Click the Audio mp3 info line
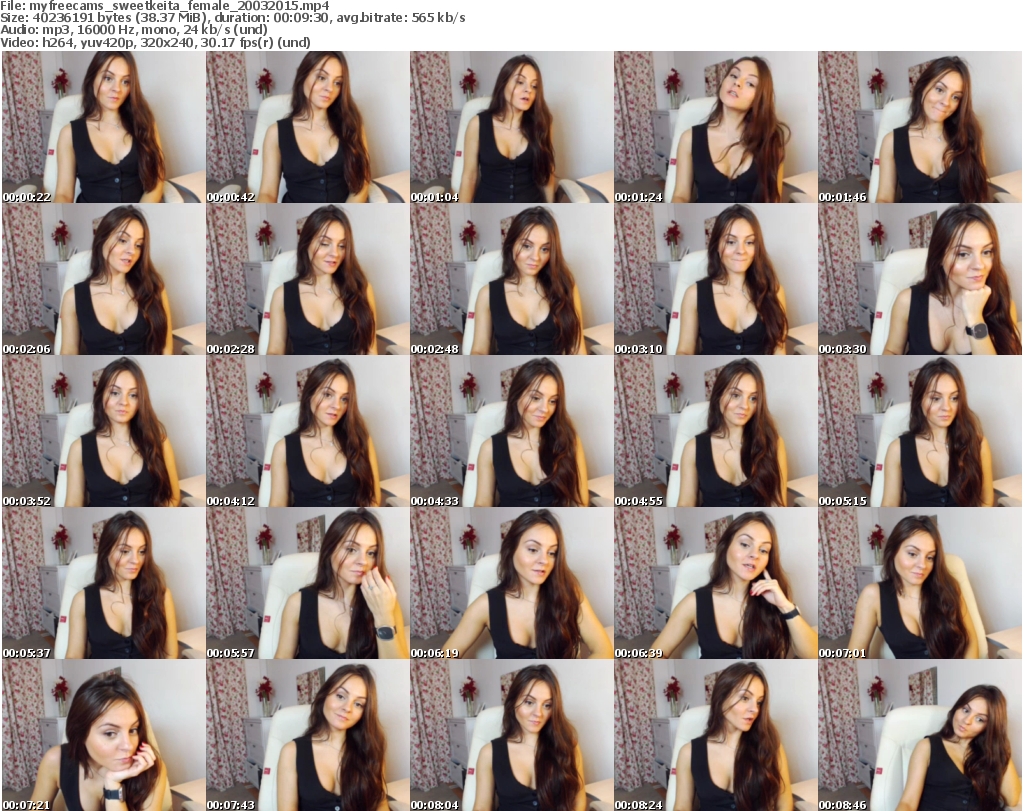The image size is (1024, 811). tap(134, 30)
